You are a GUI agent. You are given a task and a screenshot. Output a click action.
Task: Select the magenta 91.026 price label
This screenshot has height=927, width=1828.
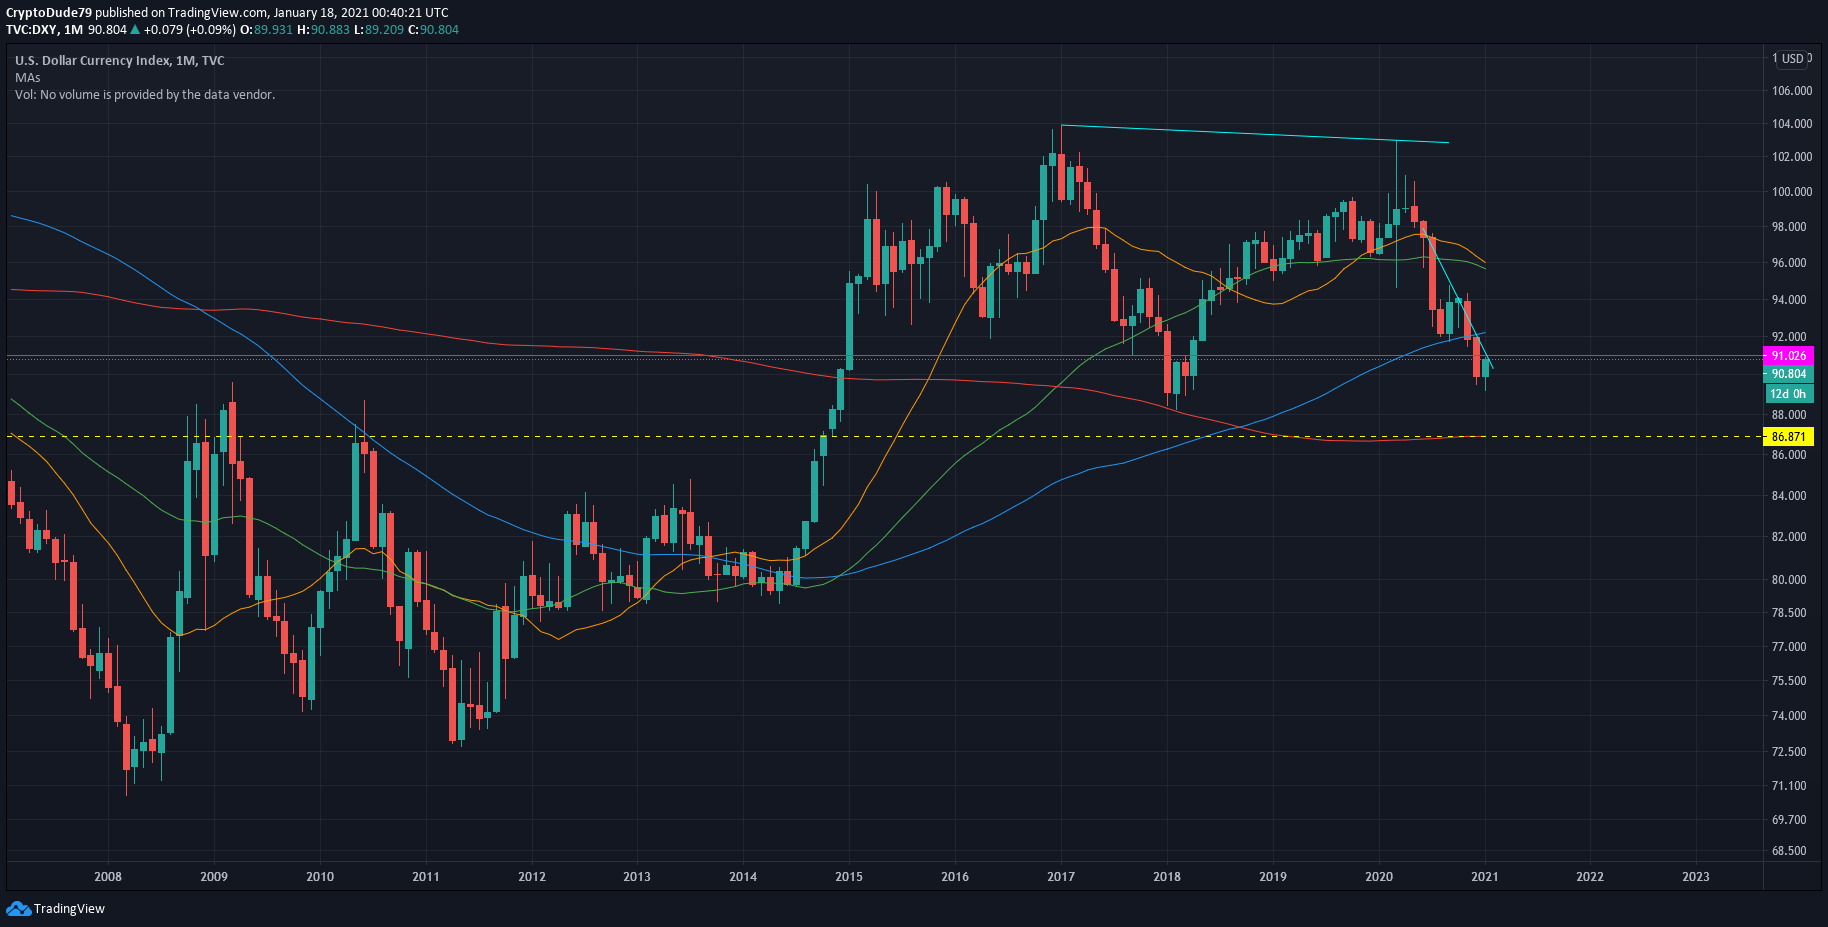coord(1789,356)
